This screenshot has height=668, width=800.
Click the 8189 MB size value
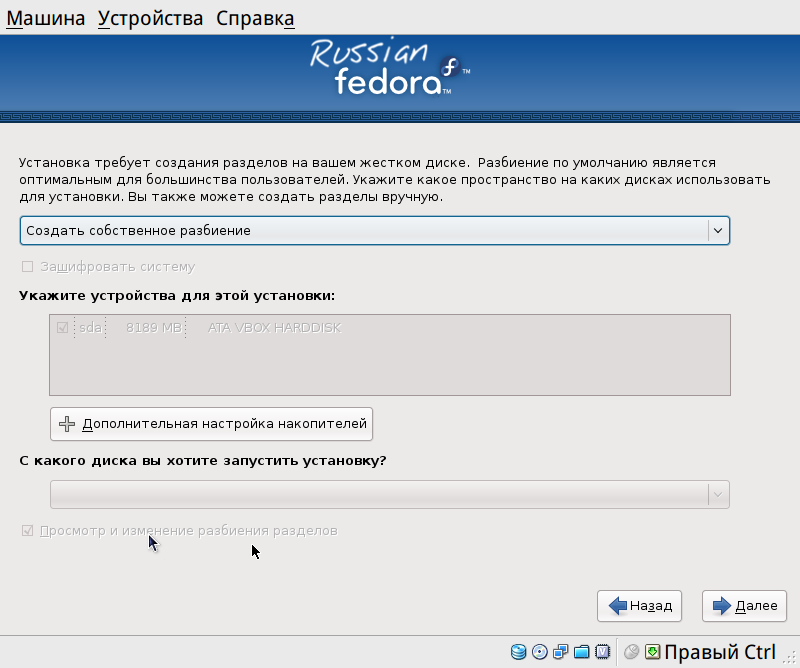coord(154,328)
